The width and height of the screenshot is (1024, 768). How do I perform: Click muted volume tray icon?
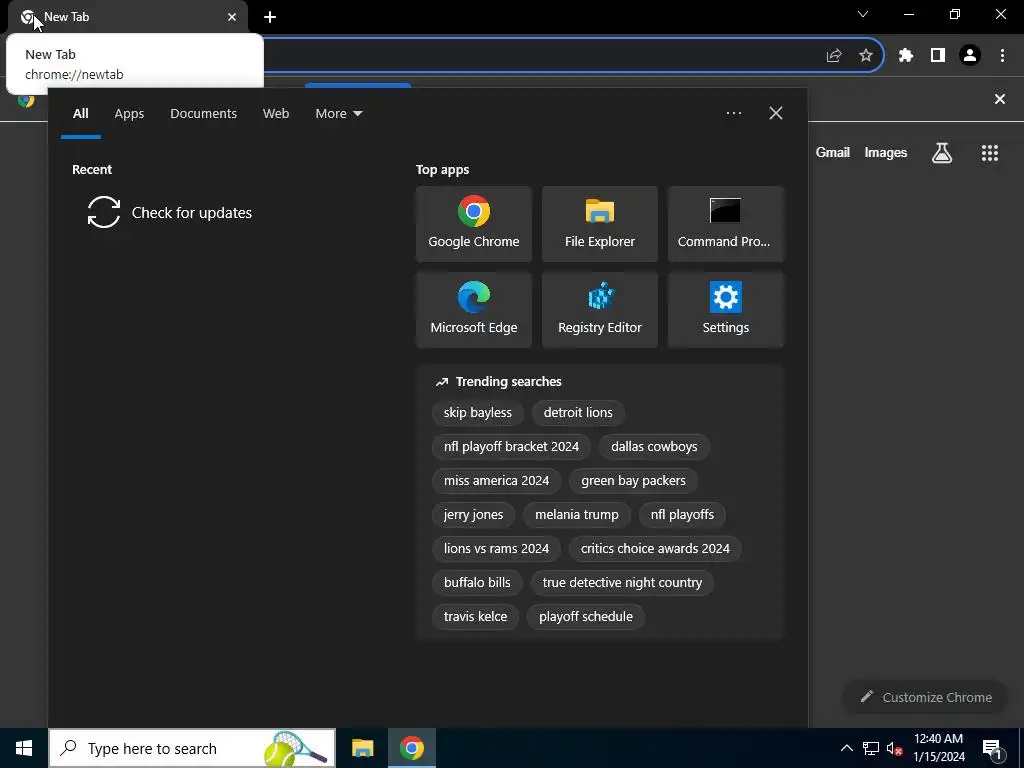point(895,748)
